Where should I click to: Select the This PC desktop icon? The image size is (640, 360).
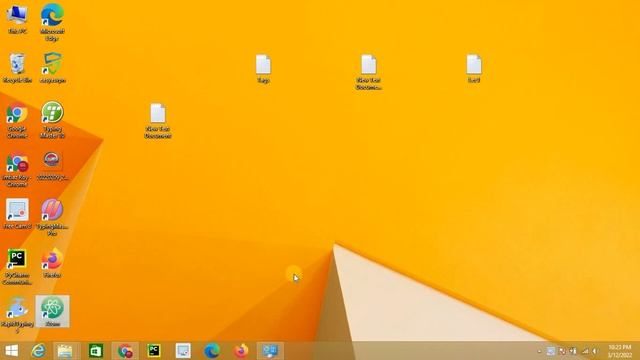(x=17, y=19)
